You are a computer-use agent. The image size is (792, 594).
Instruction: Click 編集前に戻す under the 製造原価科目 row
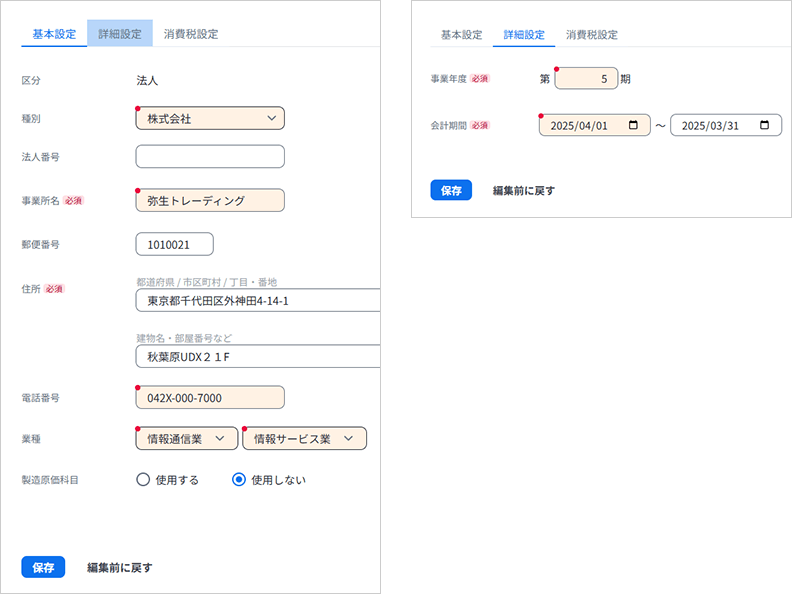coord(119,568)
